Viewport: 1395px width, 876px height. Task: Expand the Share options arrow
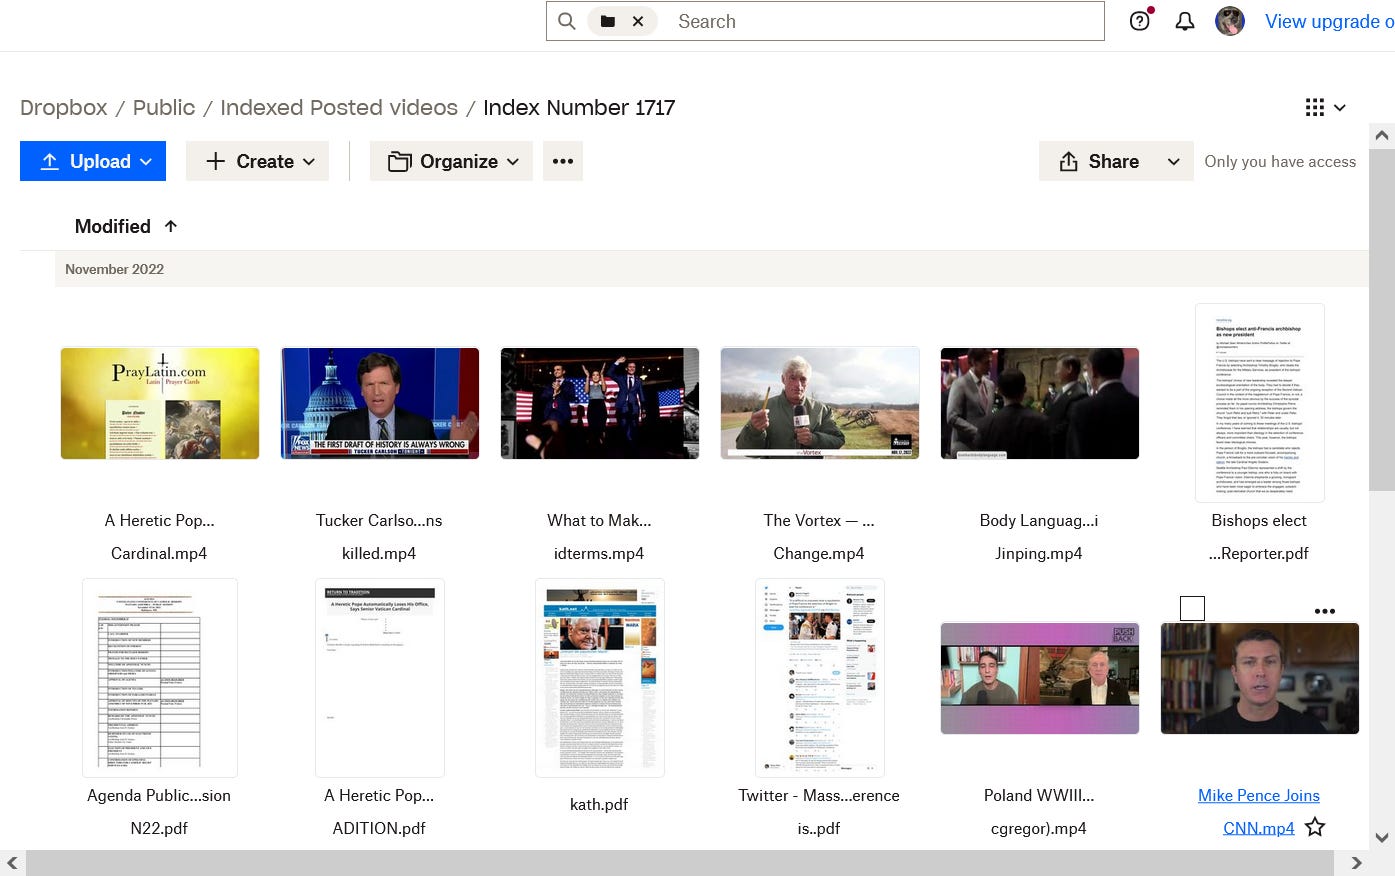pos(1174,161)
